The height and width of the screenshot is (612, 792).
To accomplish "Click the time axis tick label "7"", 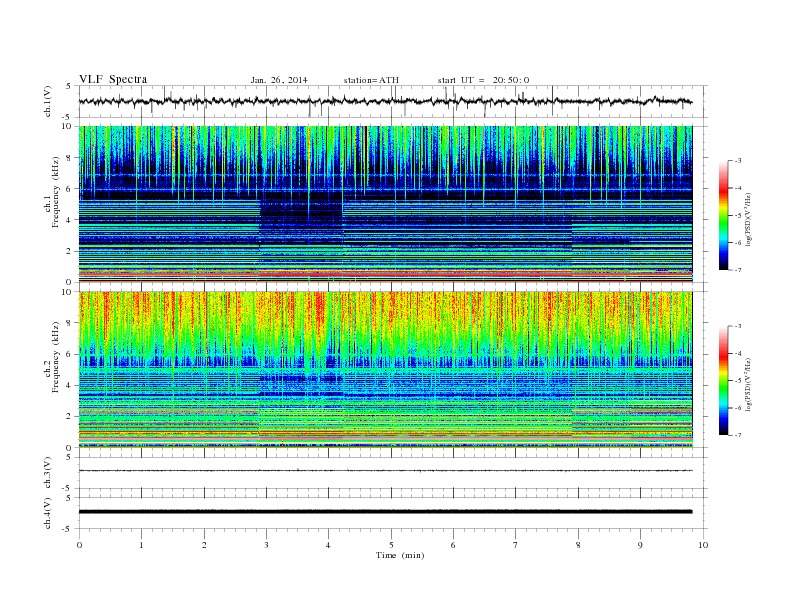I will pos(515,545).
